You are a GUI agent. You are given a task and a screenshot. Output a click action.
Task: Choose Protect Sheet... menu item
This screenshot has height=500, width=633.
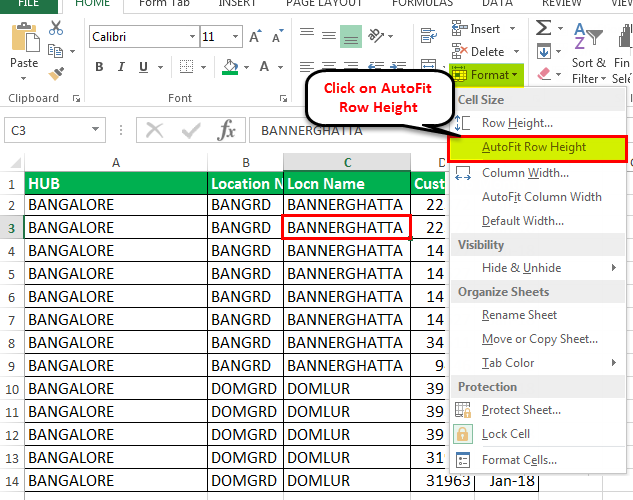(538, 410)
